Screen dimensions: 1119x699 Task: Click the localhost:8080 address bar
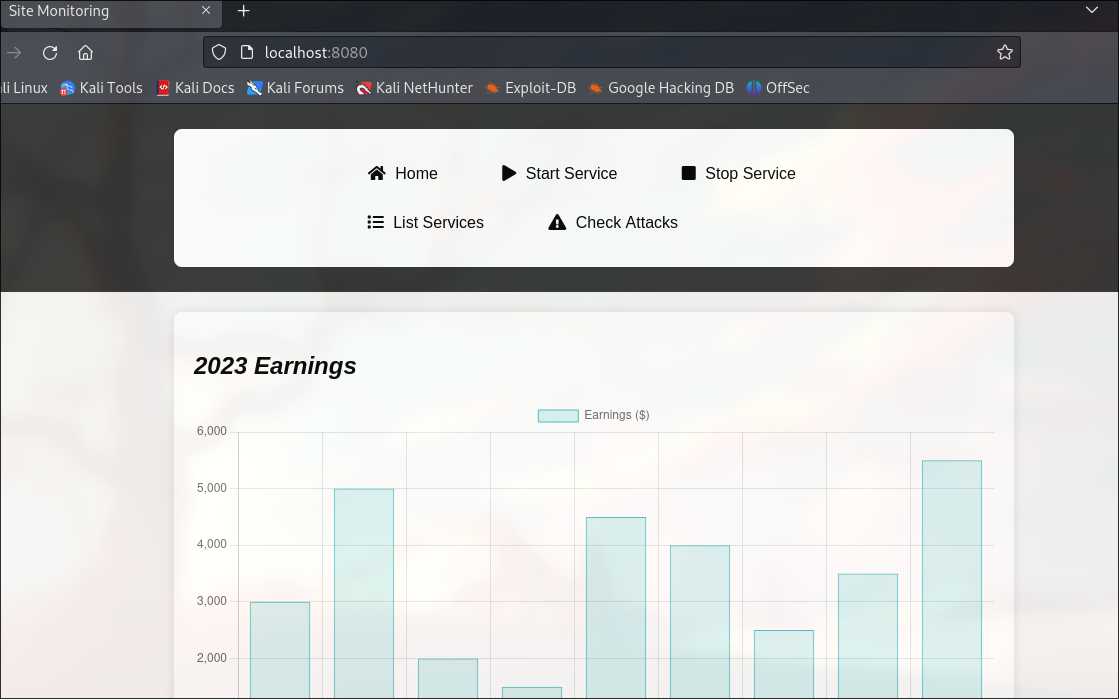(600, 52)
